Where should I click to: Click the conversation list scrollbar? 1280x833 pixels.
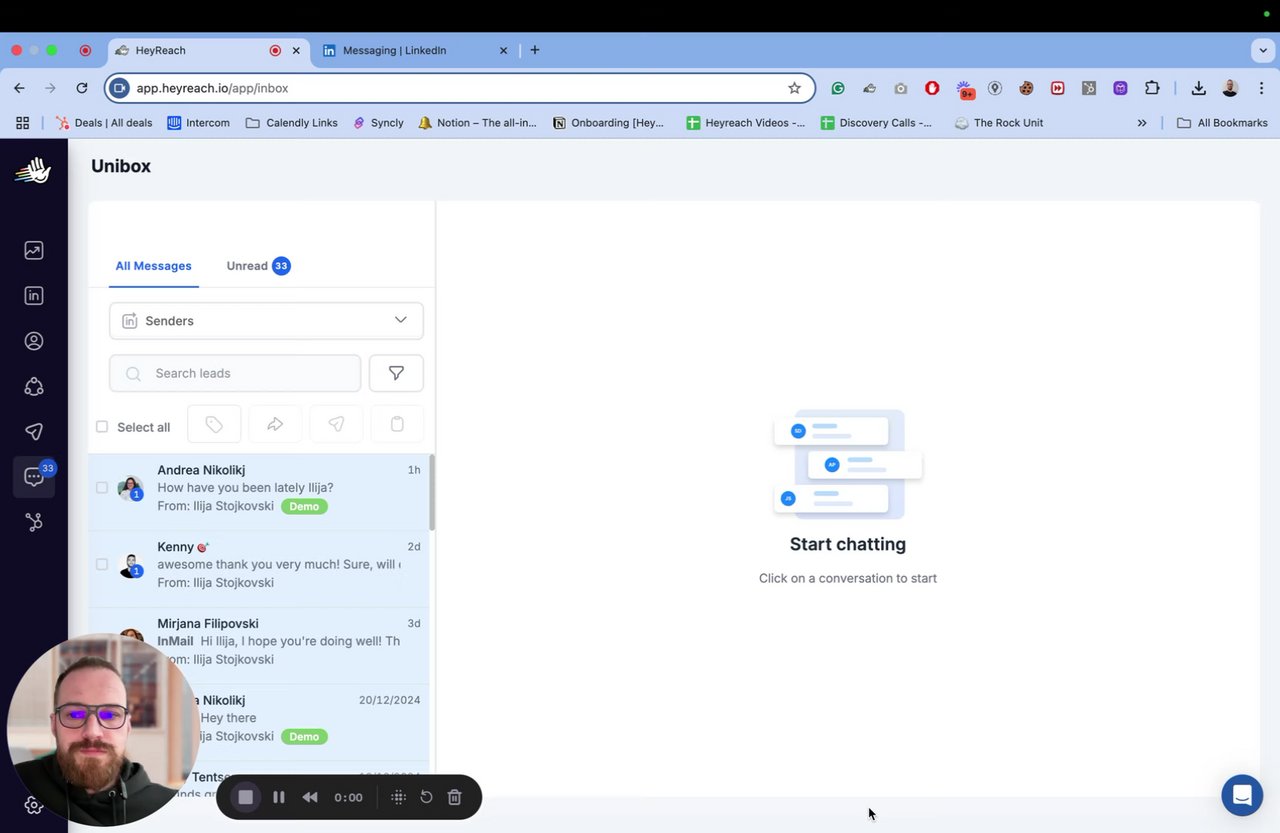(432, 493)
